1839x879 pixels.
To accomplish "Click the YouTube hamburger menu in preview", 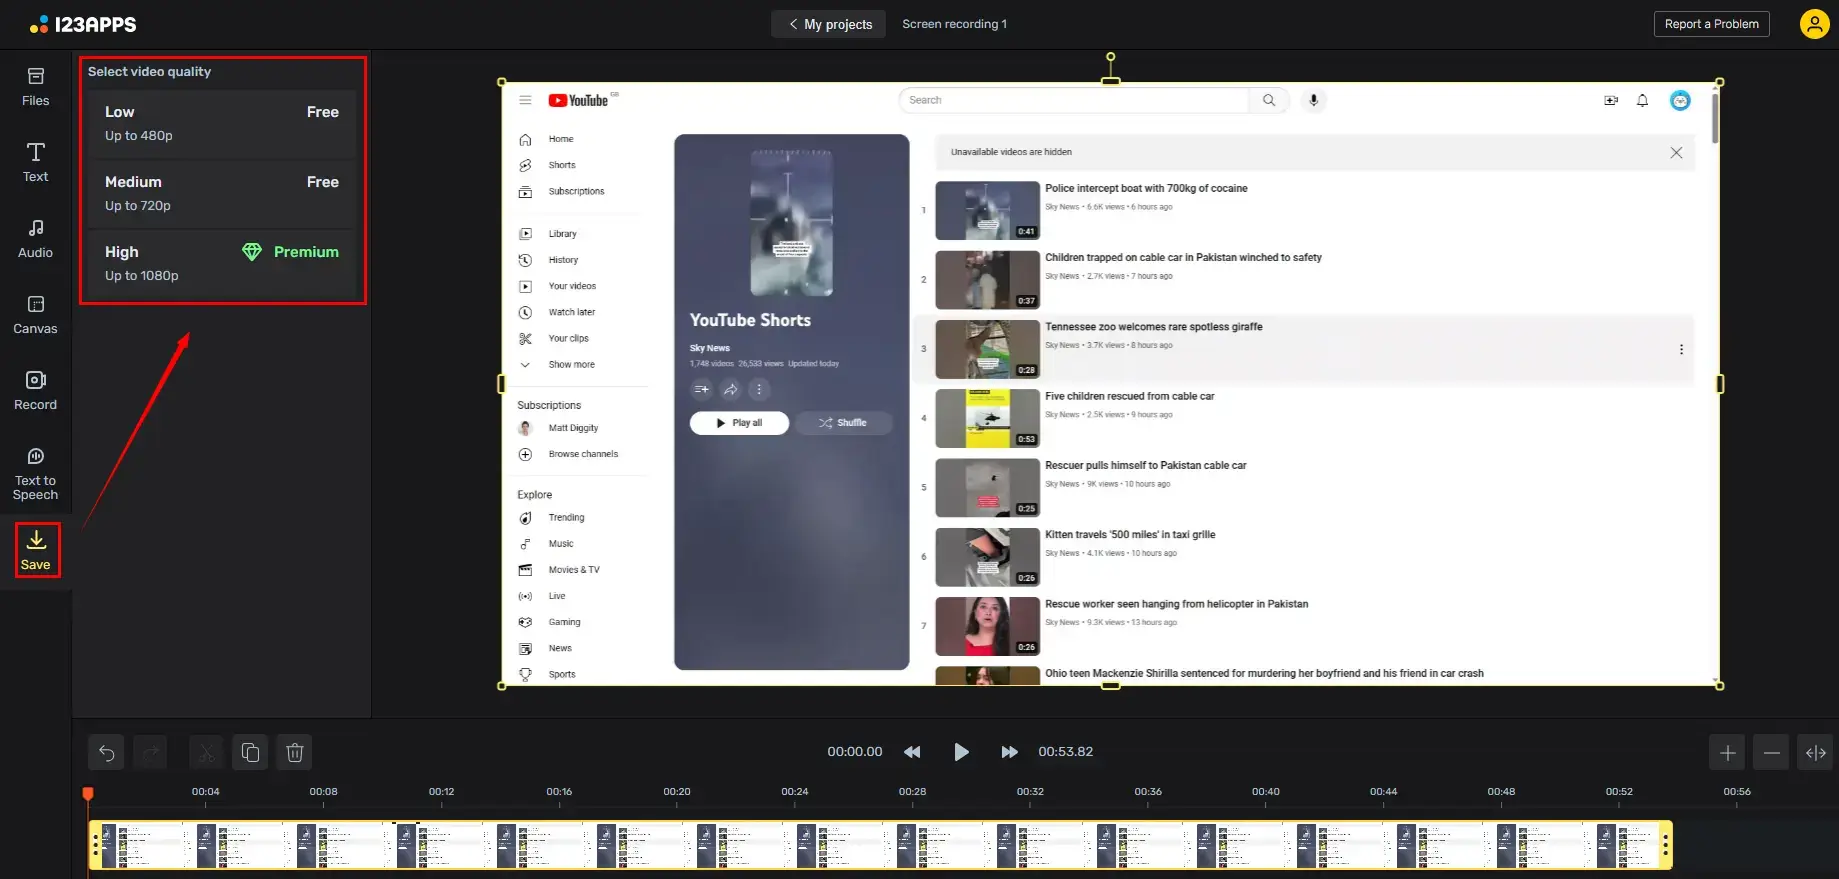I will (525, 100).
